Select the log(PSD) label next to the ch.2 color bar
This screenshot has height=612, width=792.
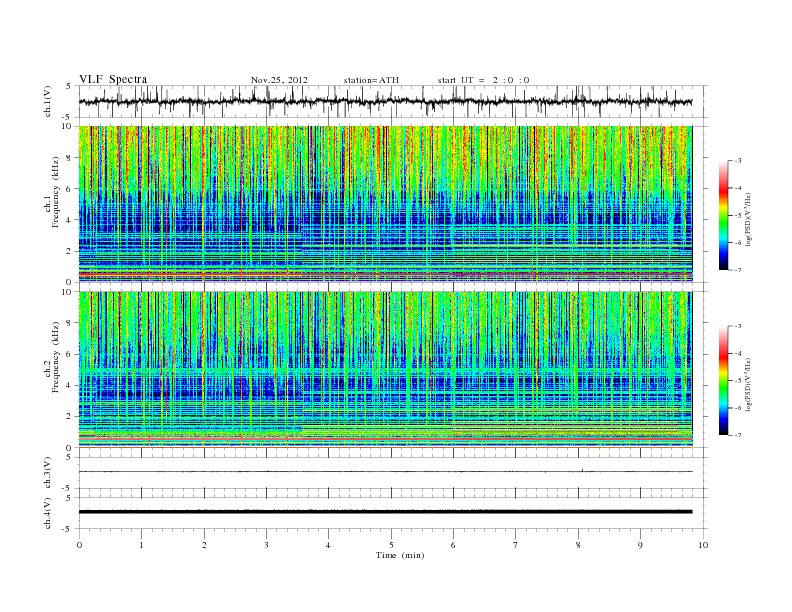(x=748, y=385)
